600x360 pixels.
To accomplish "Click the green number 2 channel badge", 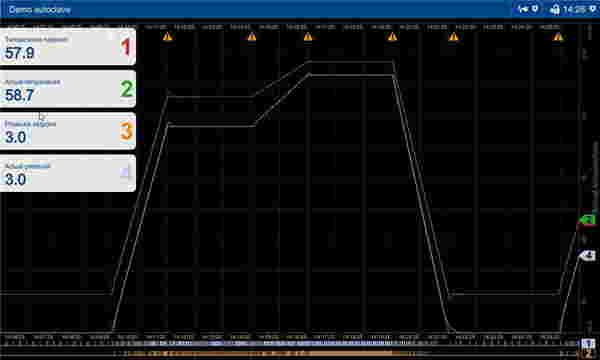I will pos(127,89).
